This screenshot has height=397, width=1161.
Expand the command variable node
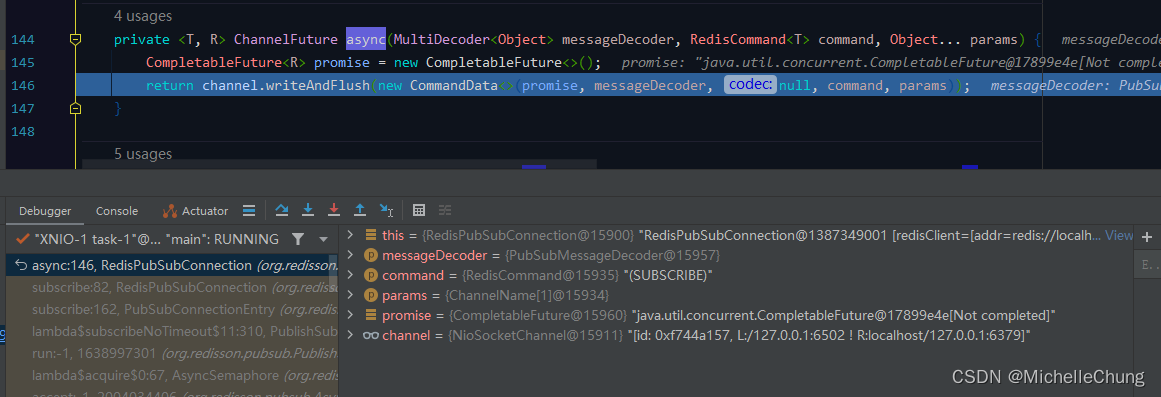pos(351,276)
